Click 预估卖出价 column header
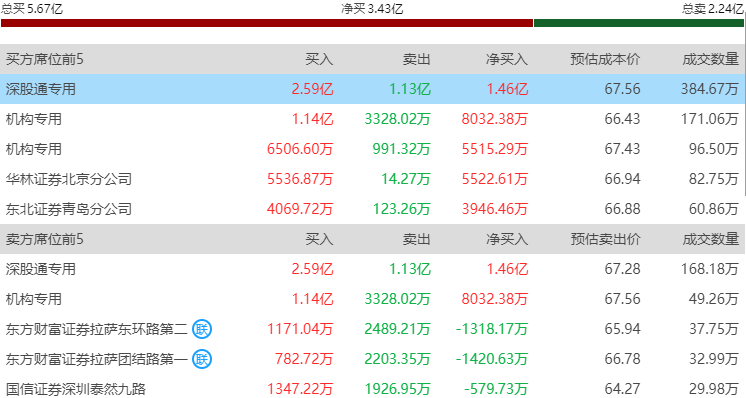Viewport: 746px width, 398px height. pos(605,239)
